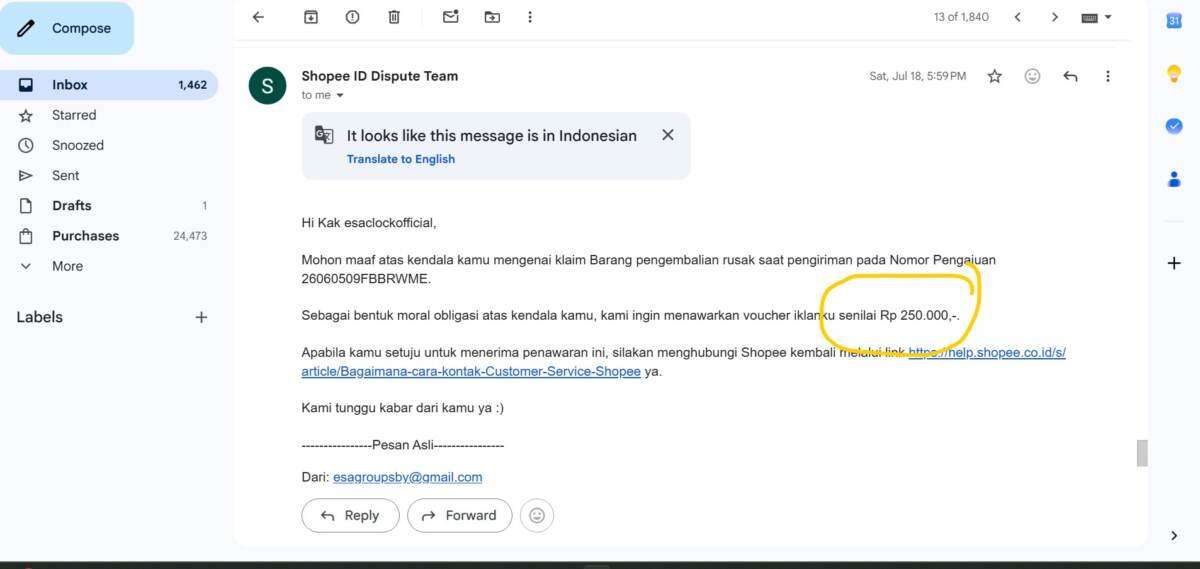
Task: Report this email as spam
Action: (352, 17)
